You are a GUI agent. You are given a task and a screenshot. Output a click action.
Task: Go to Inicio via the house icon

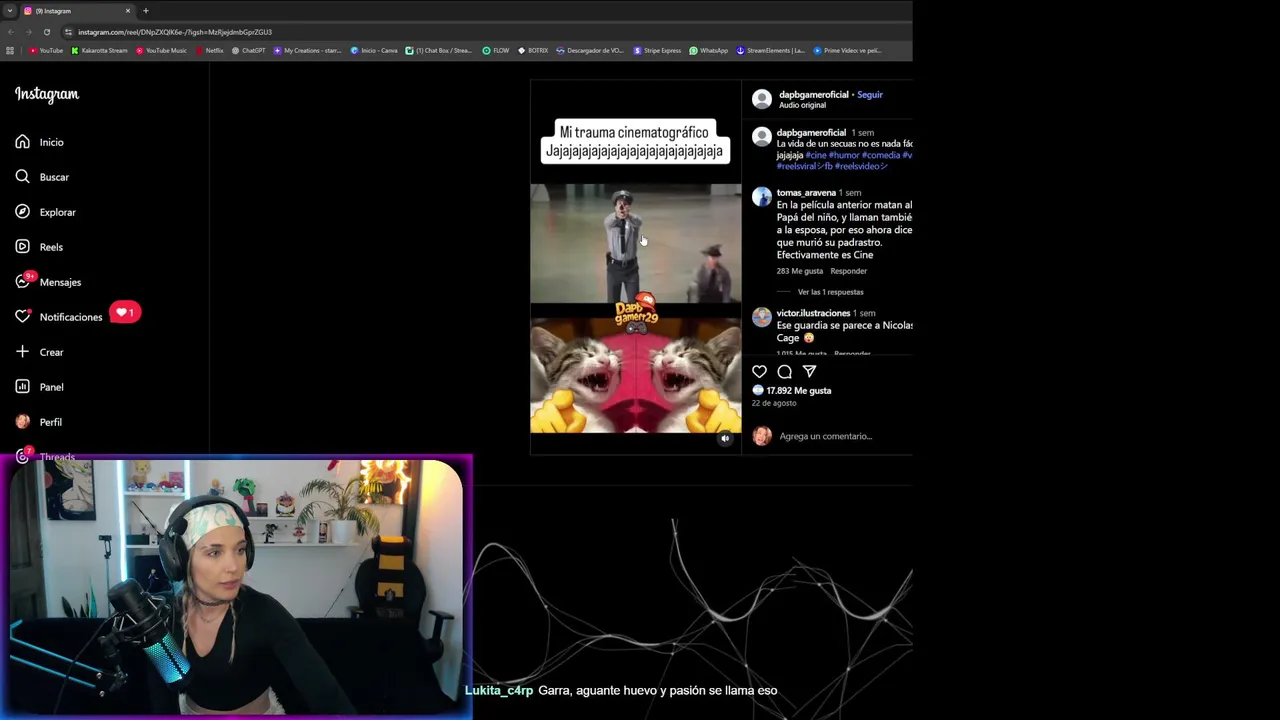pos(22,142)
